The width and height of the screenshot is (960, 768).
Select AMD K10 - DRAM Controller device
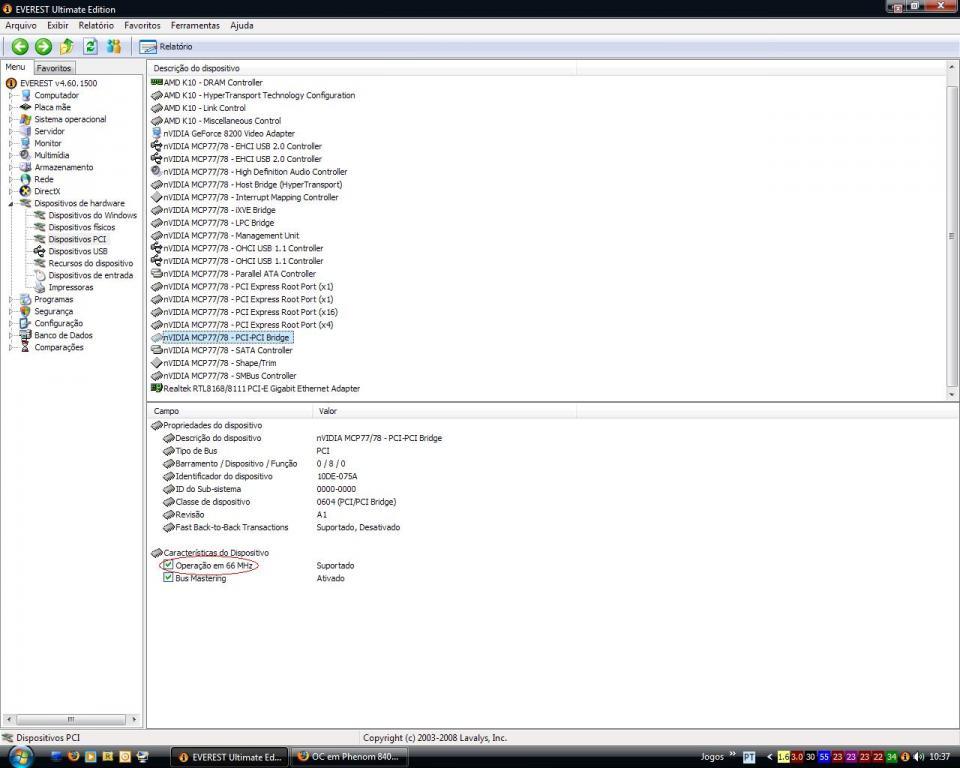coord(212,83)
